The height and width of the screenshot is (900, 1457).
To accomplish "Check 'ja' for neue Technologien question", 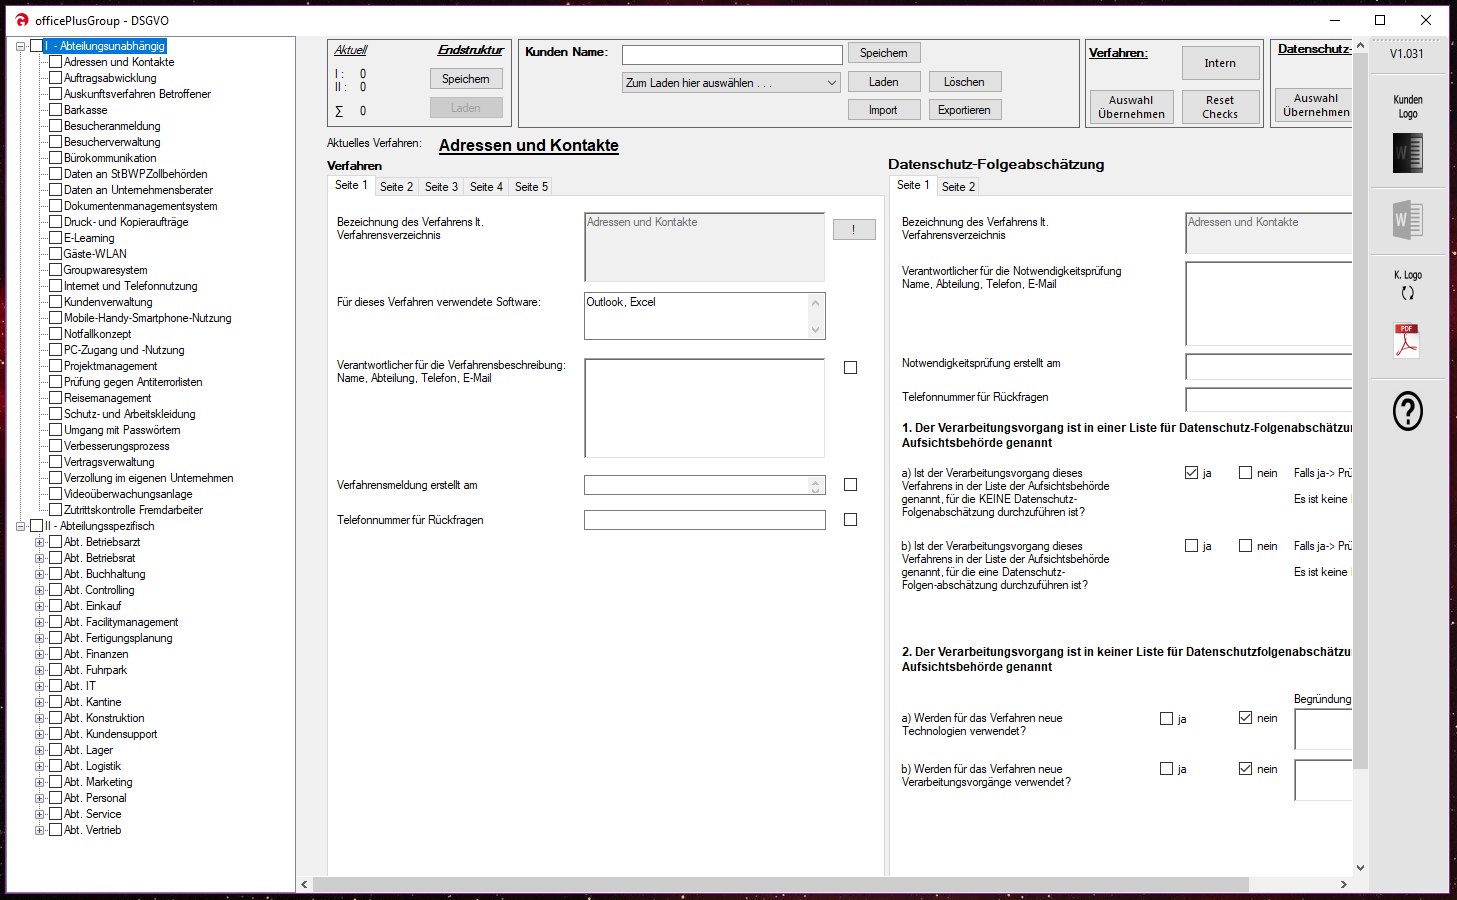I will click(x=1166, y=719).
